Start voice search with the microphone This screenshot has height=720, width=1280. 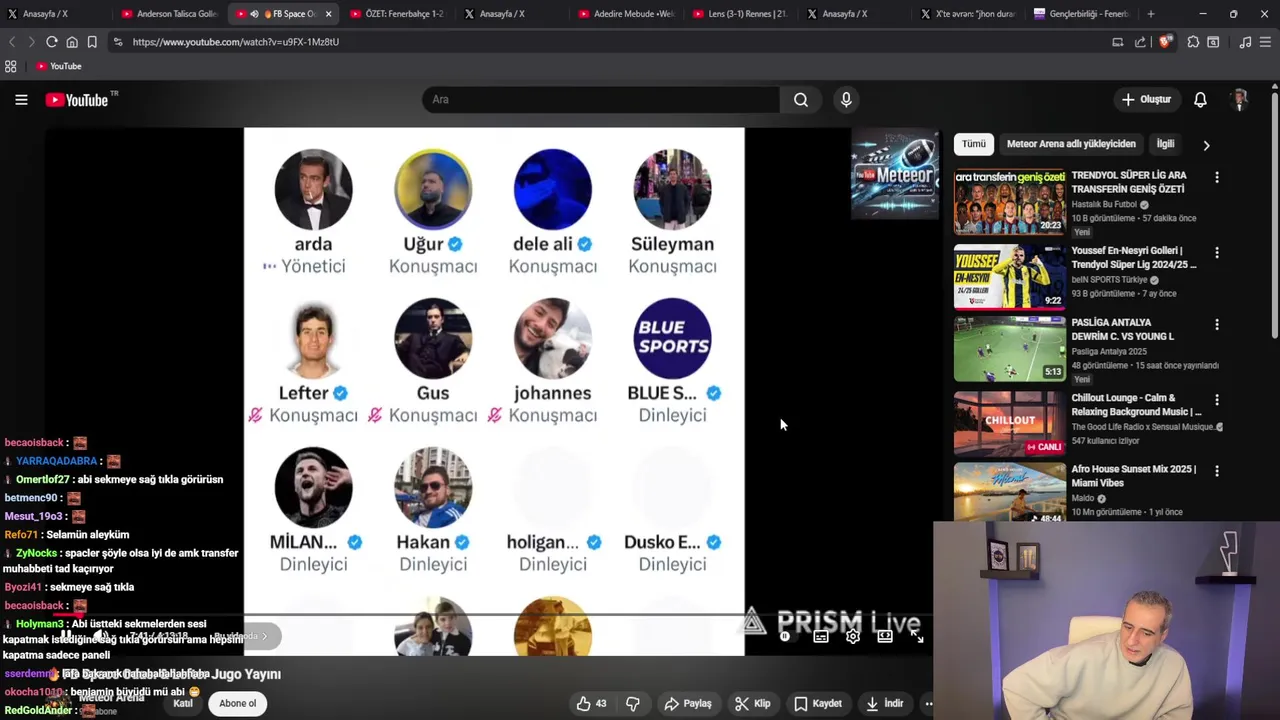846,99
